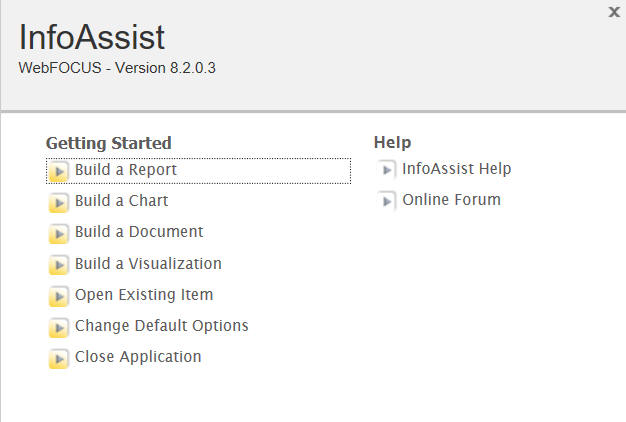Start the Build a Document option
The height and width of the screenshot is (422, 626).
point(139,232)
